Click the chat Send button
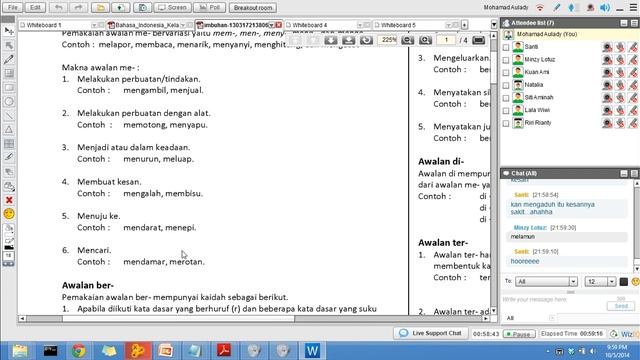 pos(621,306)
